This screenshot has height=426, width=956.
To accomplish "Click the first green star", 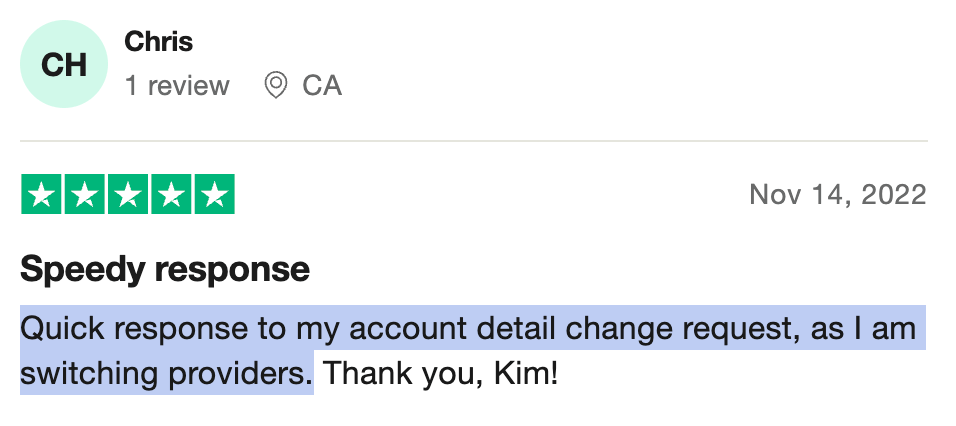I will [x=41, y=194].
